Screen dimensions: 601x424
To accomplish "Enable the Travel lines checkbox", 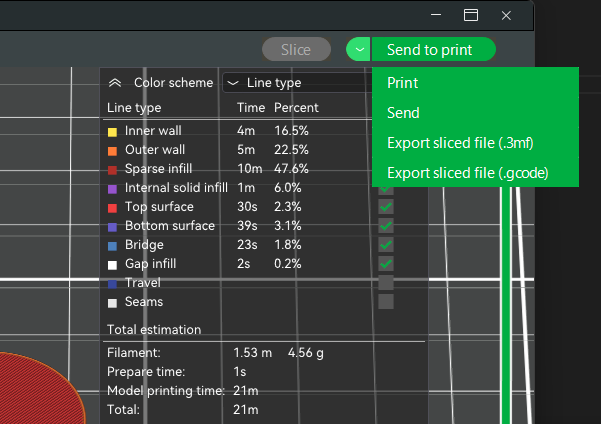I will tap(386, 283).
